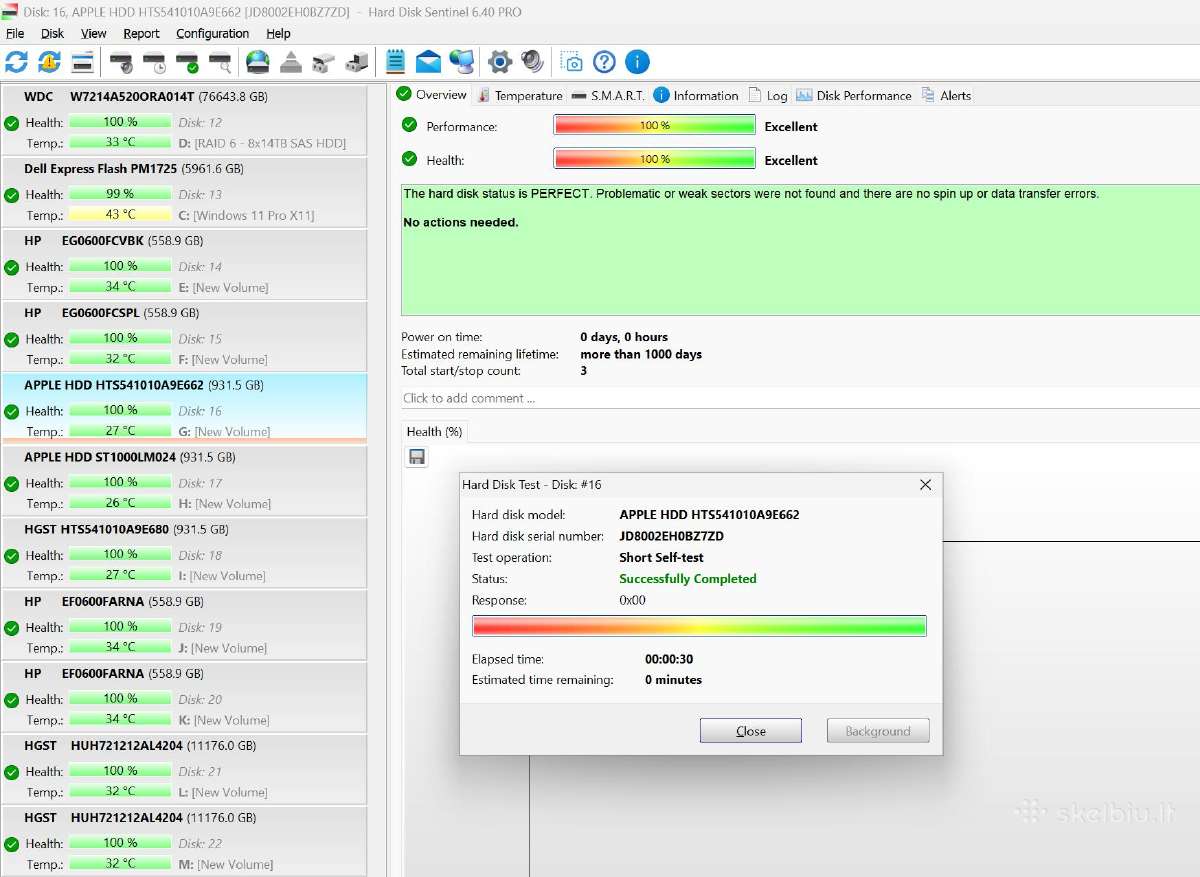Select the HP EG0600FCSPL disk entry
Image resolution: width=1200 pixels, height=877 pixels.
tap(184, 335)
